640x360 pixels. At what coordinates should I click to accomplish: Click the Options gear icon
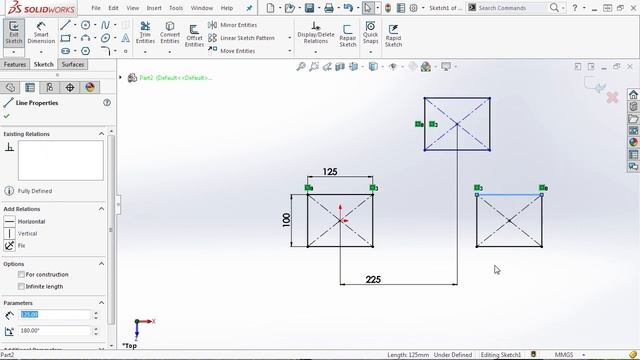[413, 8]
